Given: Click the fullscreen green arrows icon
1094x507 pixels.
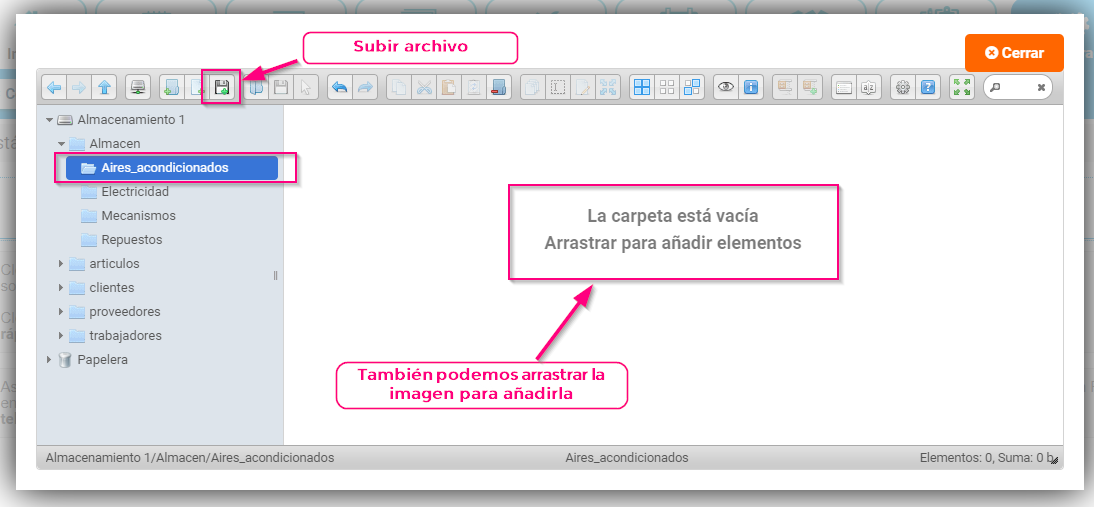Looking at the screenshot, I should click(962, 87).
